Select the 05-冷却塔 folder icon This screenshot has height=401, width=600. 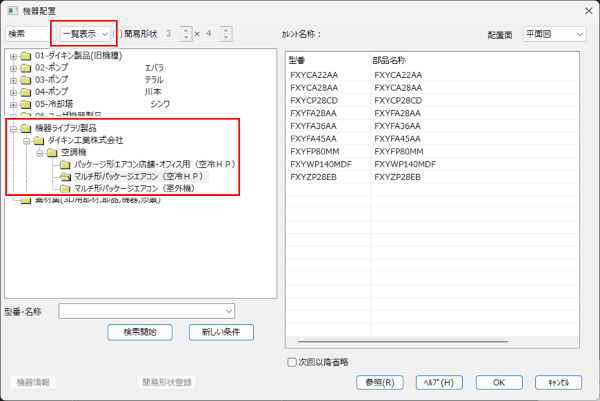pyautogui.click(x=26, y=102)
